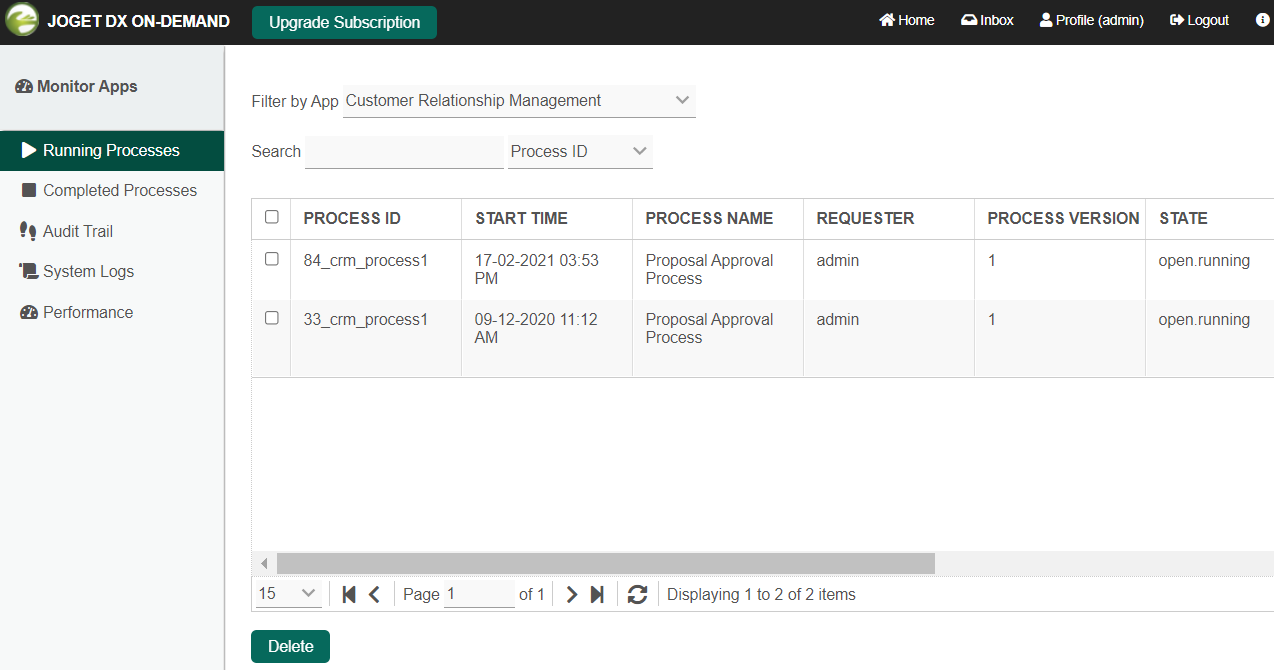
Task: Click the Monitor Apps dashboard icon
Action: (24, 87)
